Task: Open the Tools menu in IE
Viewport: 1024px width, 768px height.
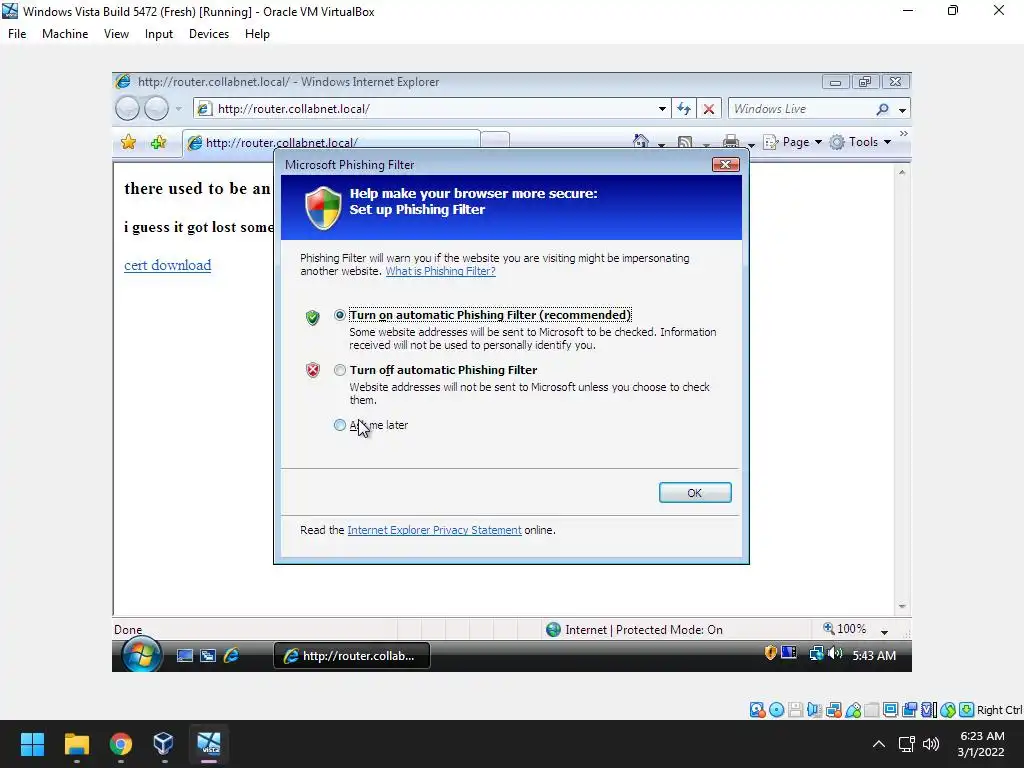Action: 860,142
